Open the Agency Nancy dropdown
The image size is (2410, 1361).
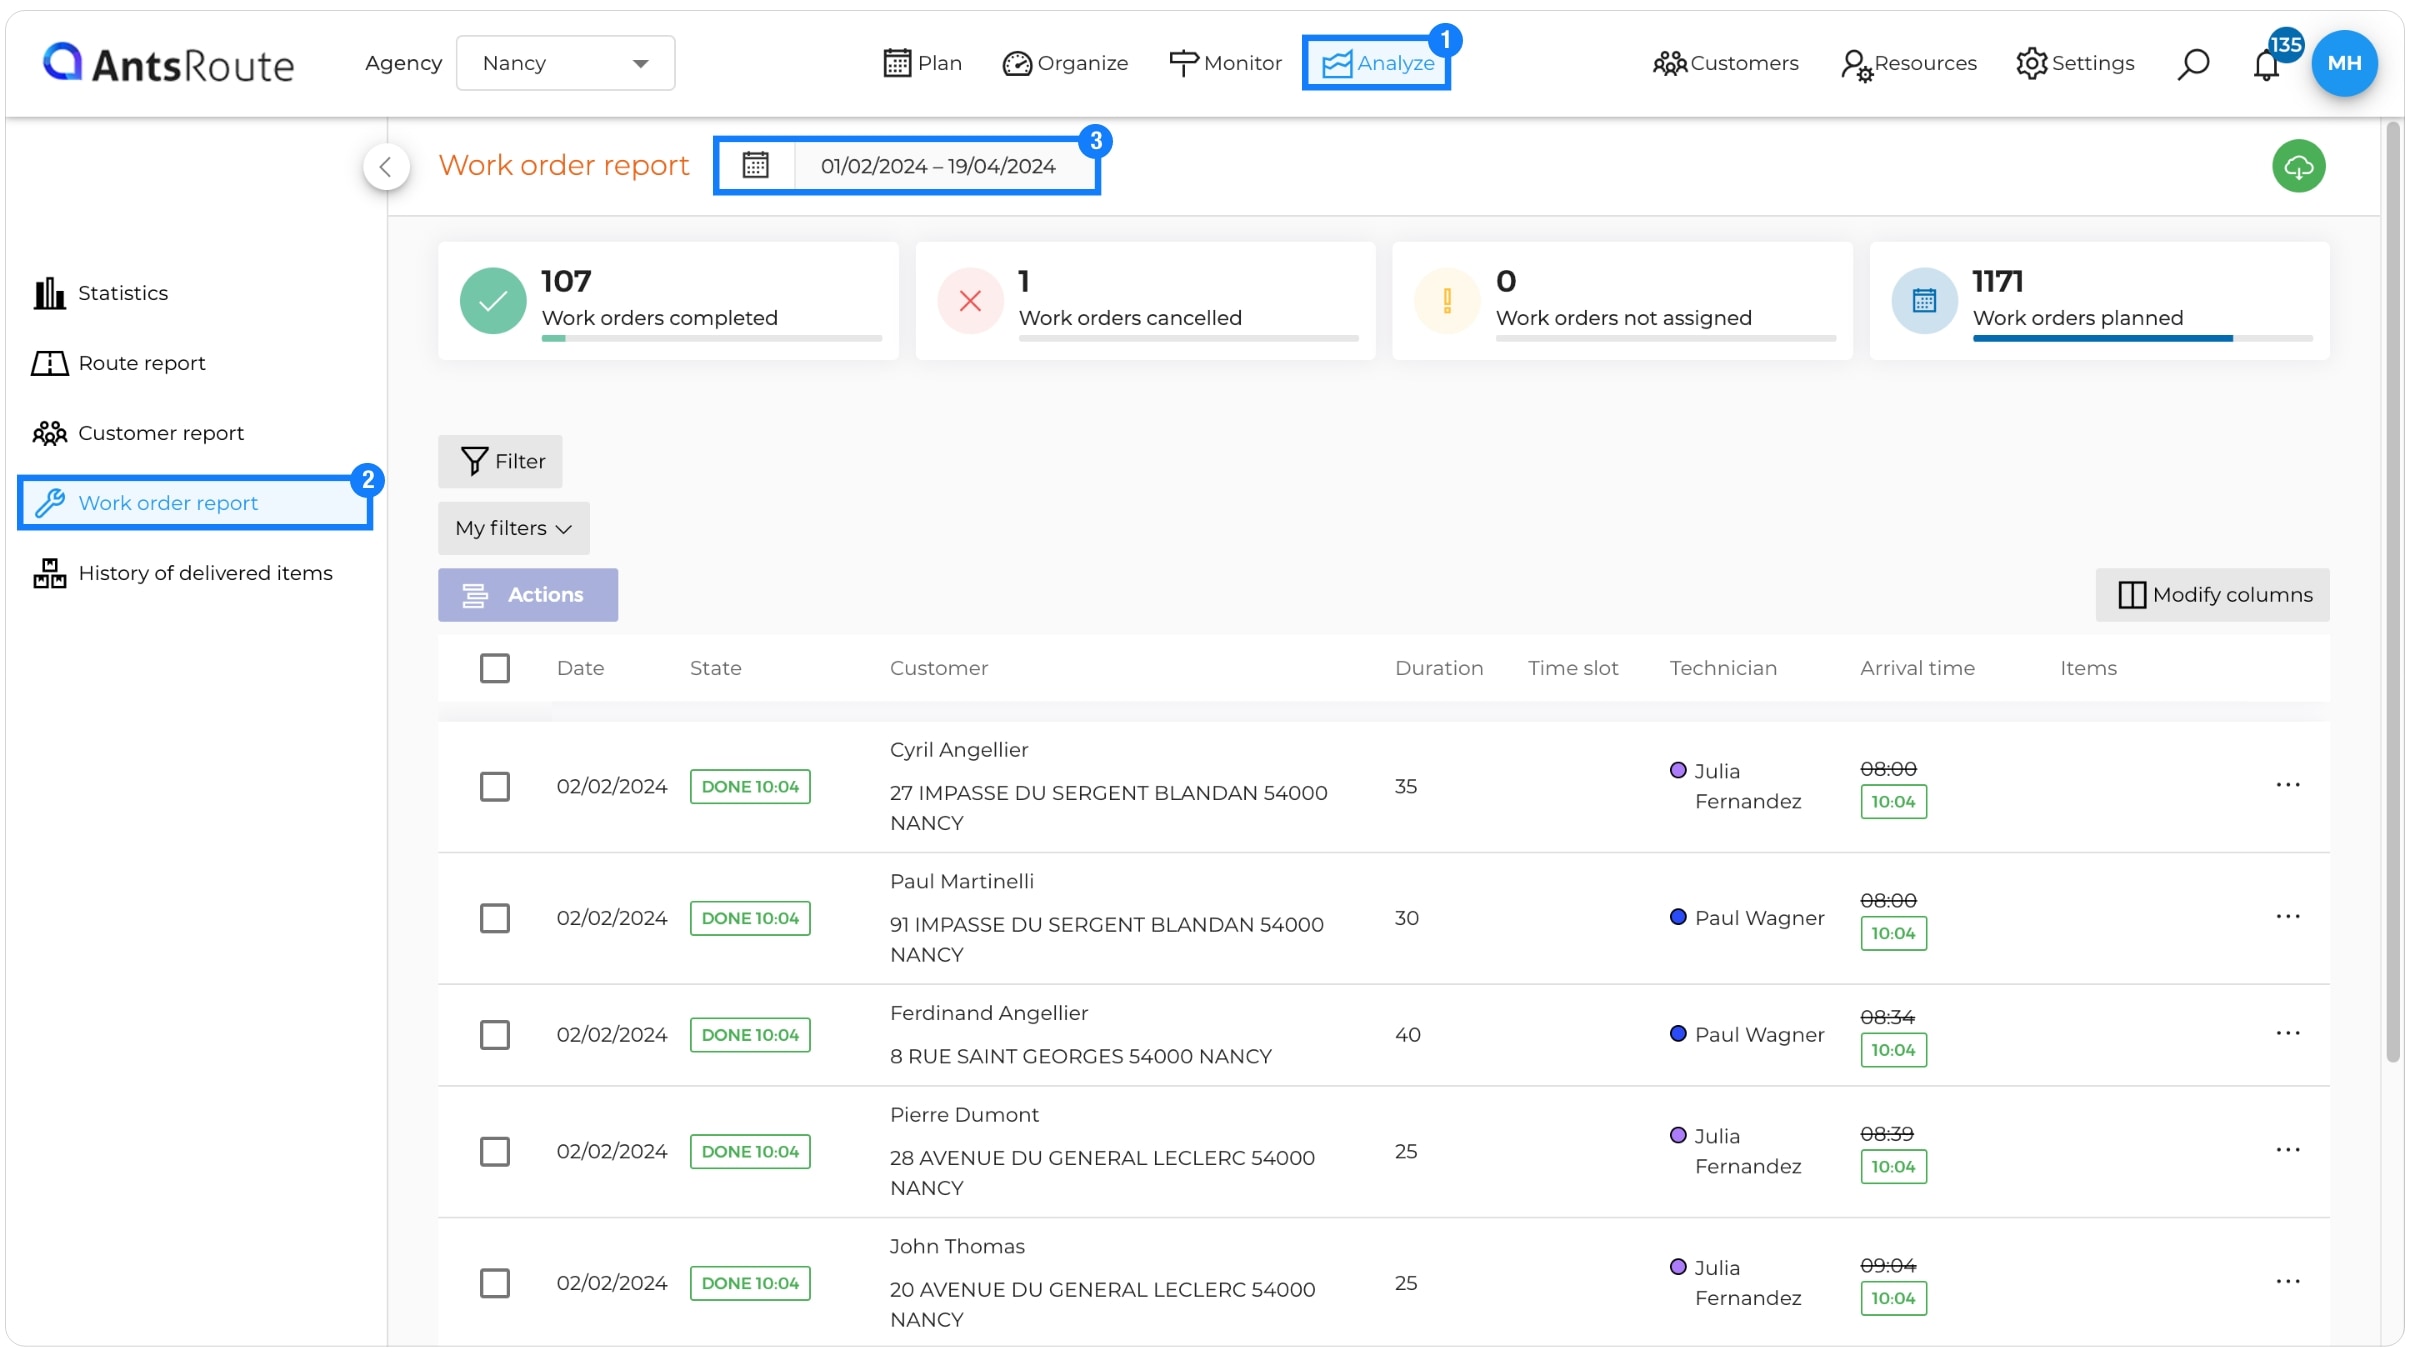(566, 64)
